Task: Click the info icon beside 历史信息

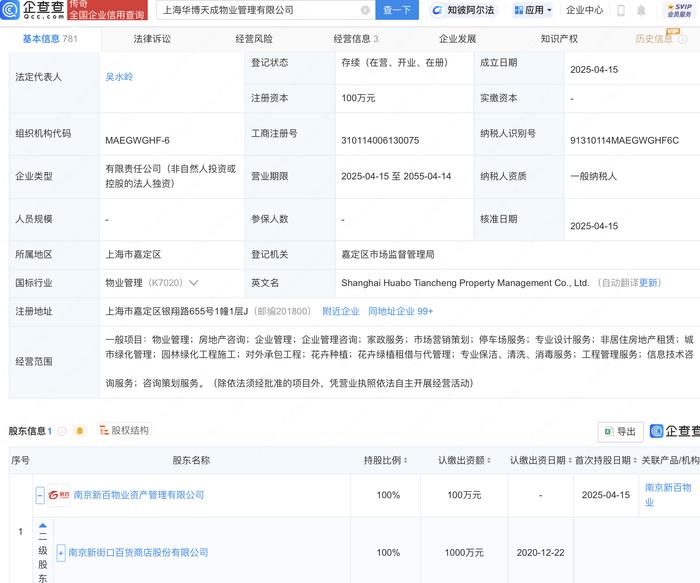Action: coord(683,39)
